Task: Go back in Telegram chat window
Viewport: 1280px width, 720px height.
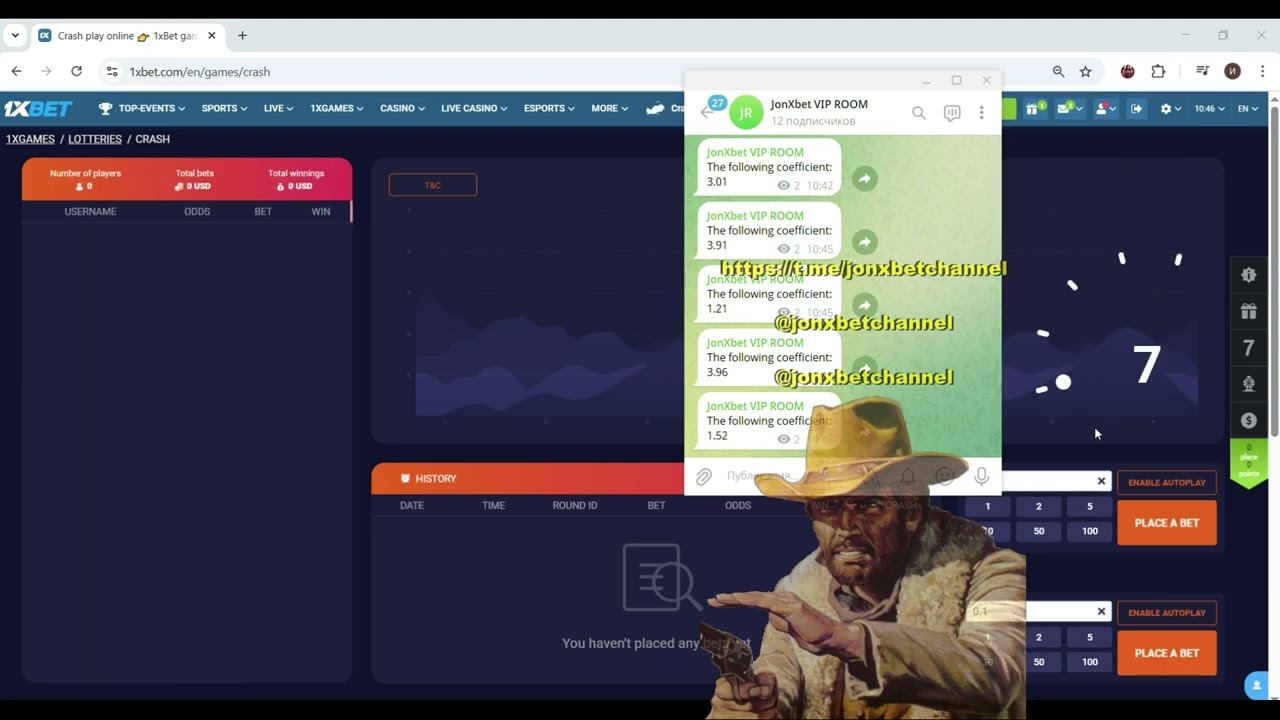Action: click(x=707, y=112)
